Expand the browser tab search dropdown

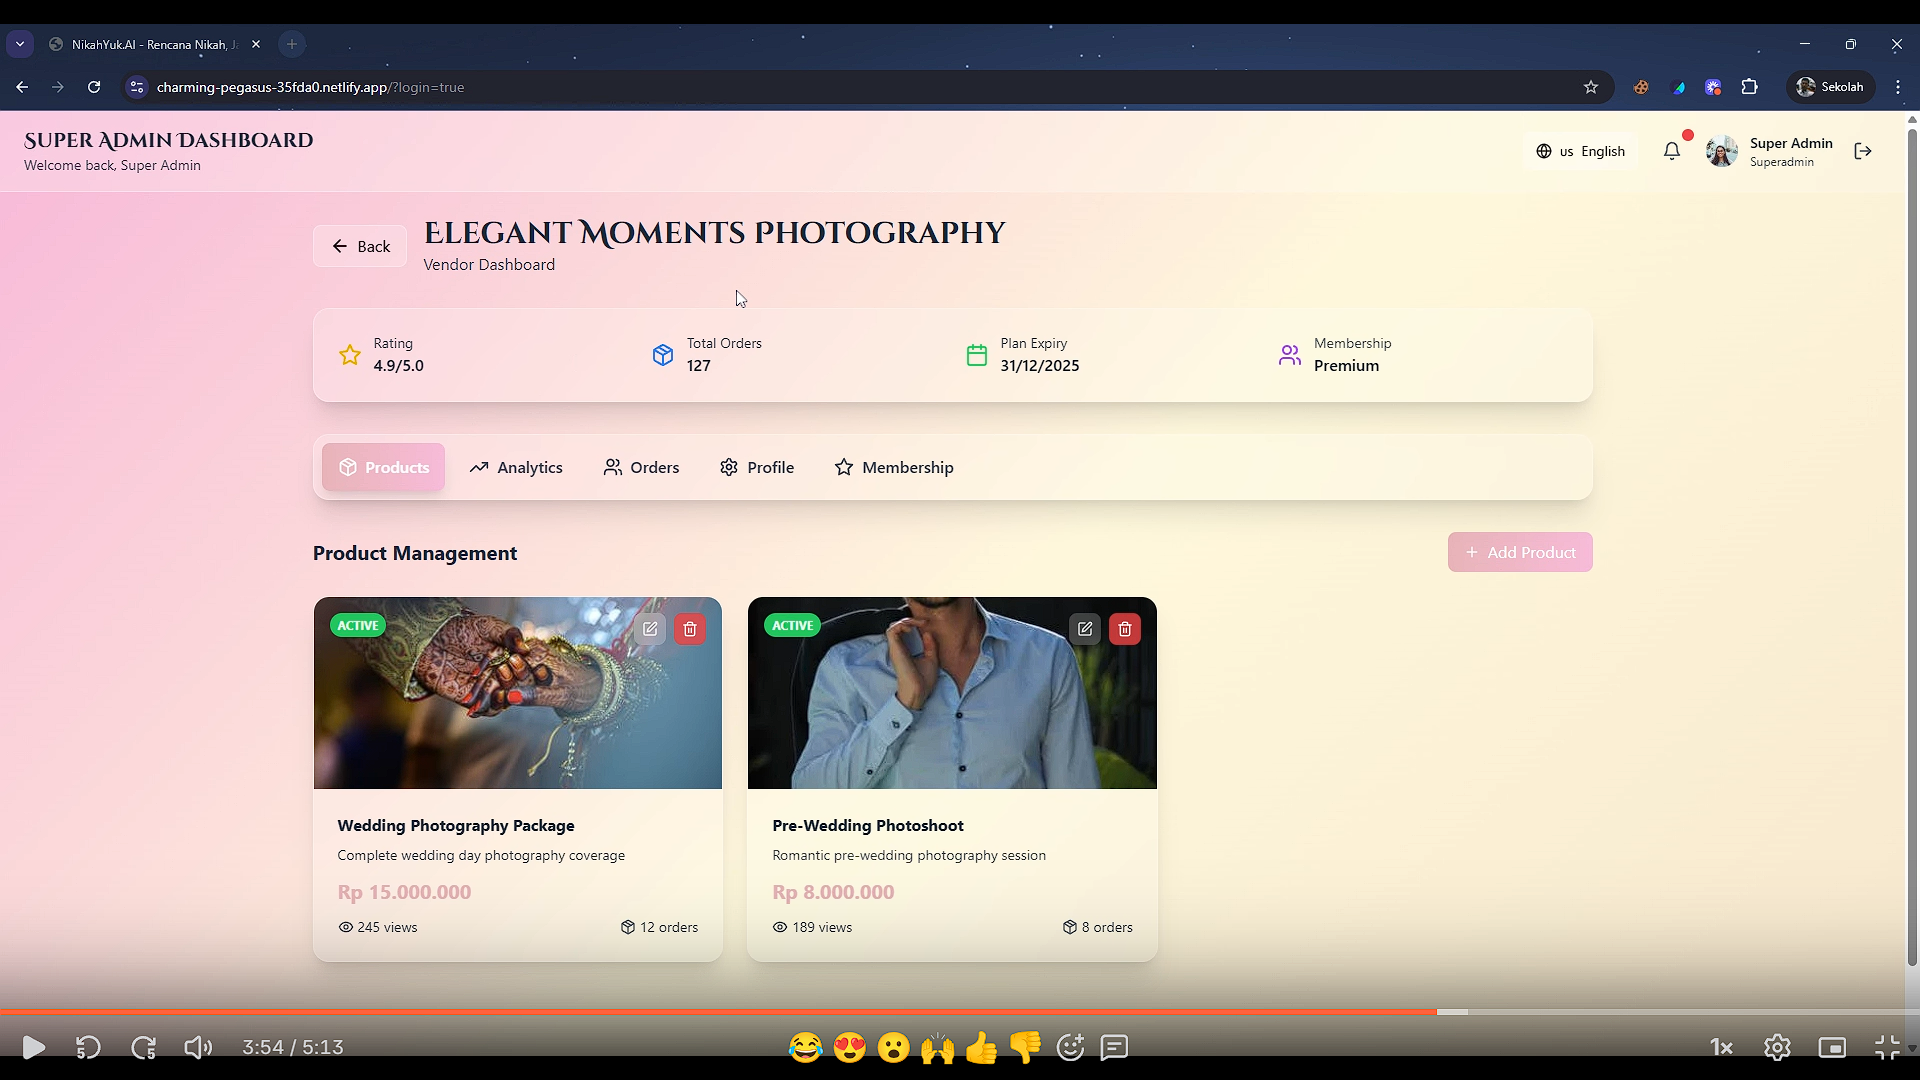(x=20, y=44)
